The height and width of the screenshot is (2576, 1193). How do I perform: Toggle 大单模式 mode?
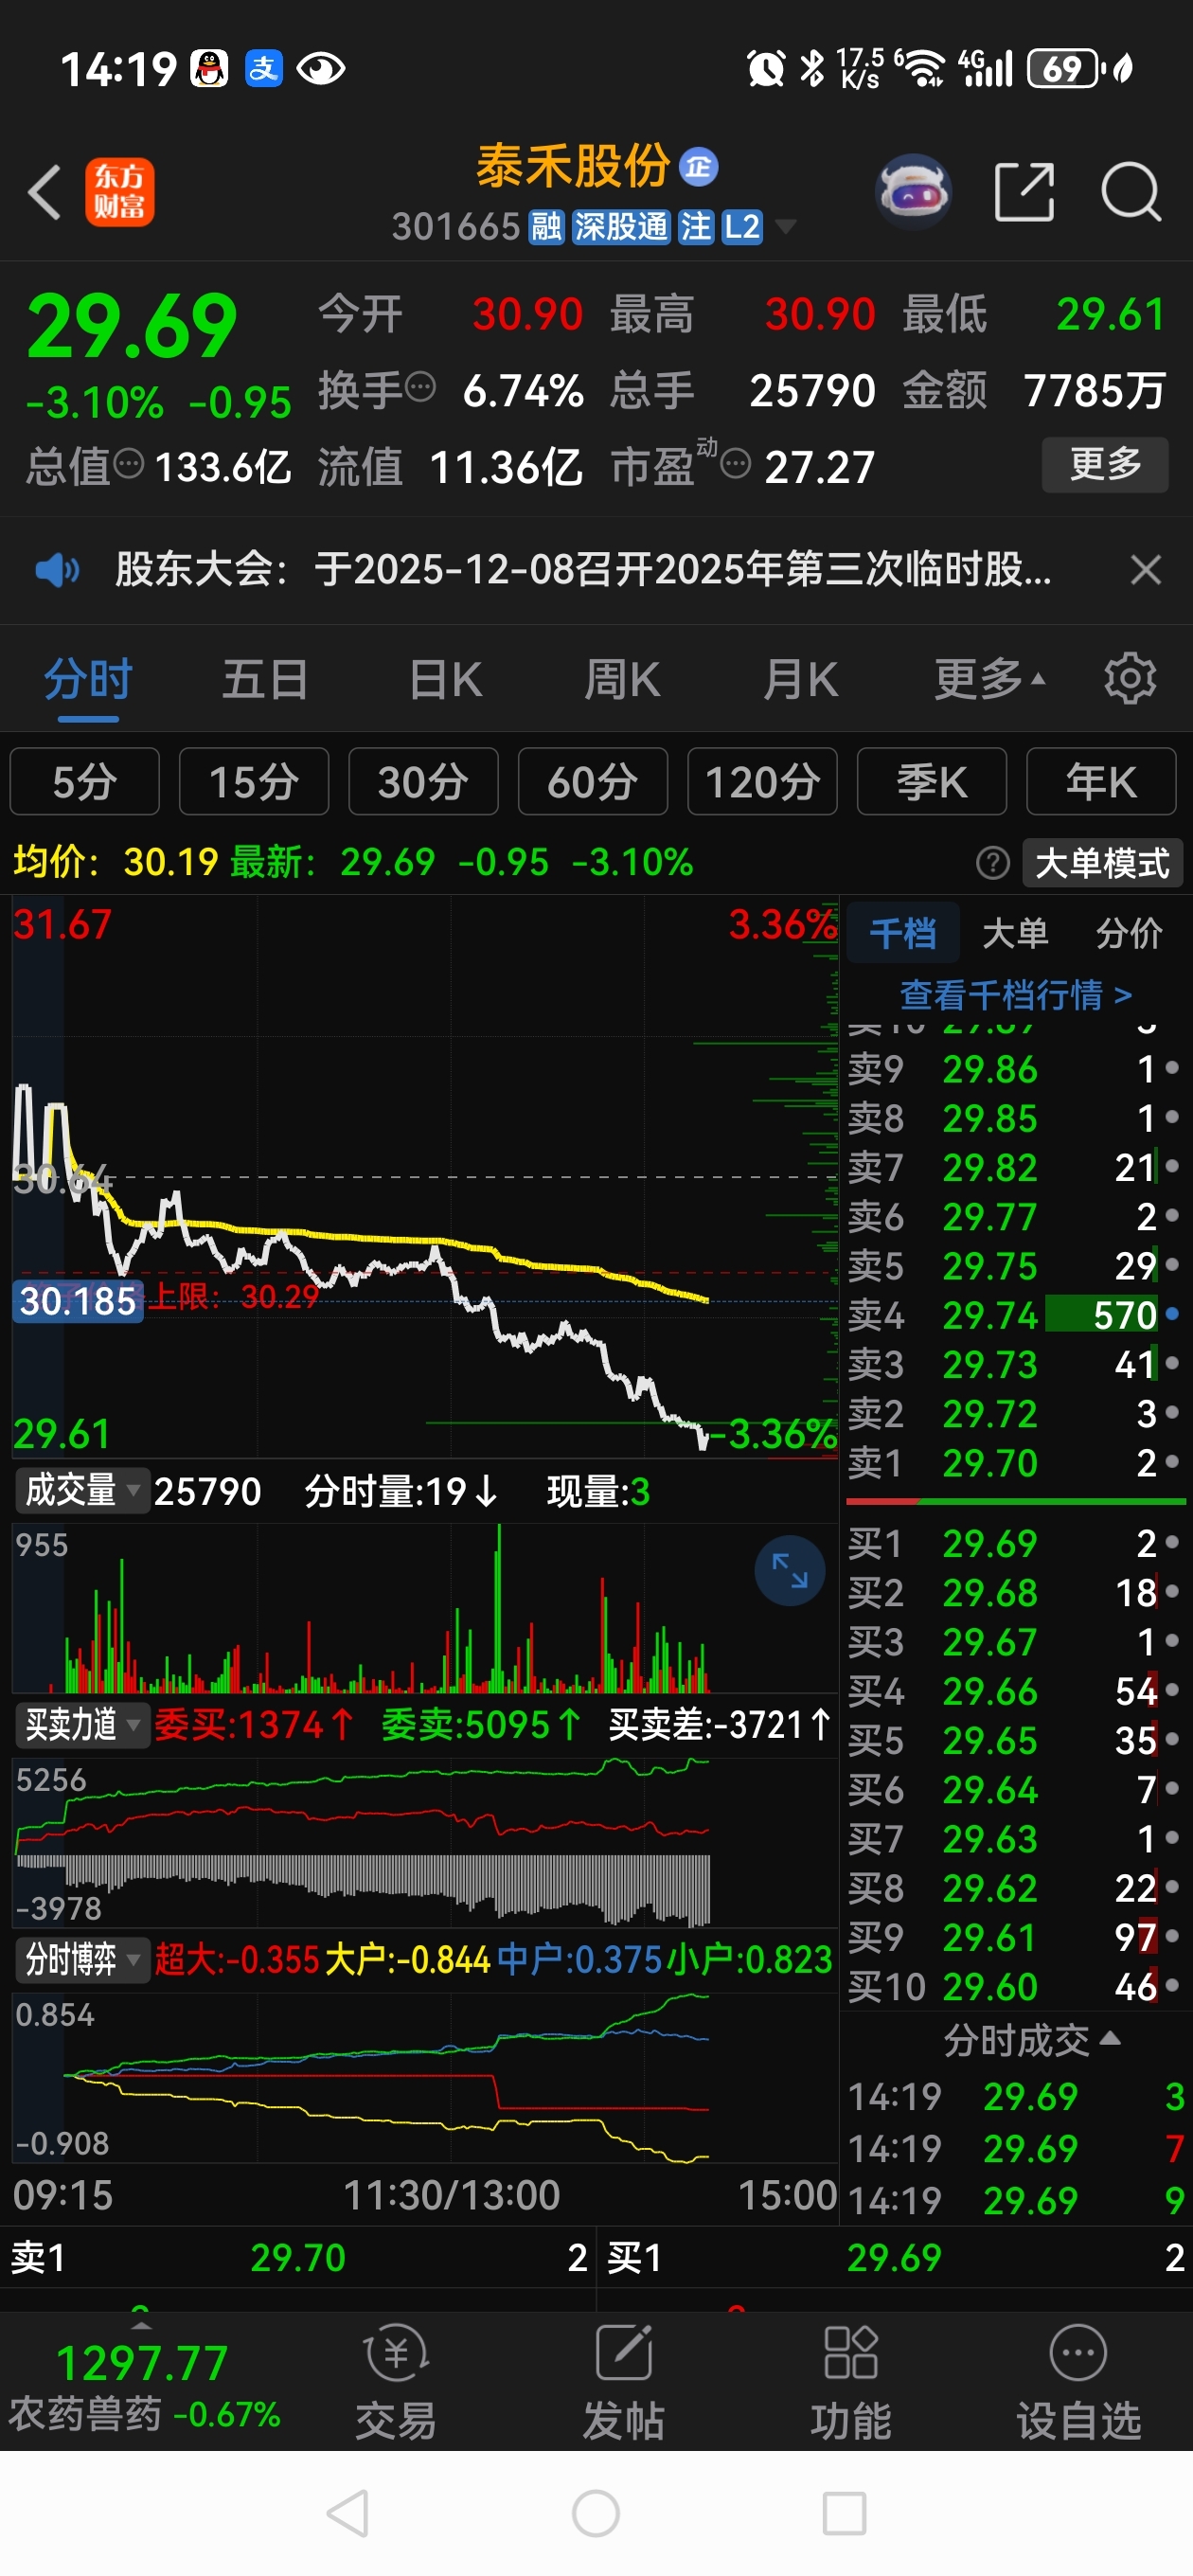(1102, 863)
